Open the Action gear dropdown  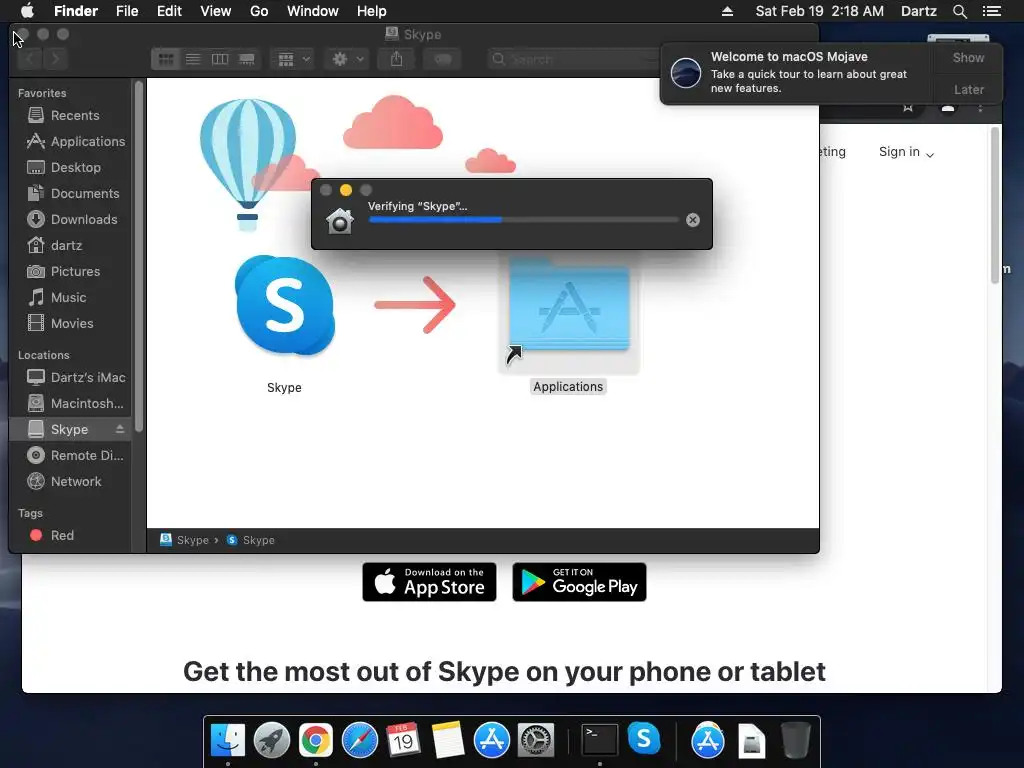(x=348, y=59)
